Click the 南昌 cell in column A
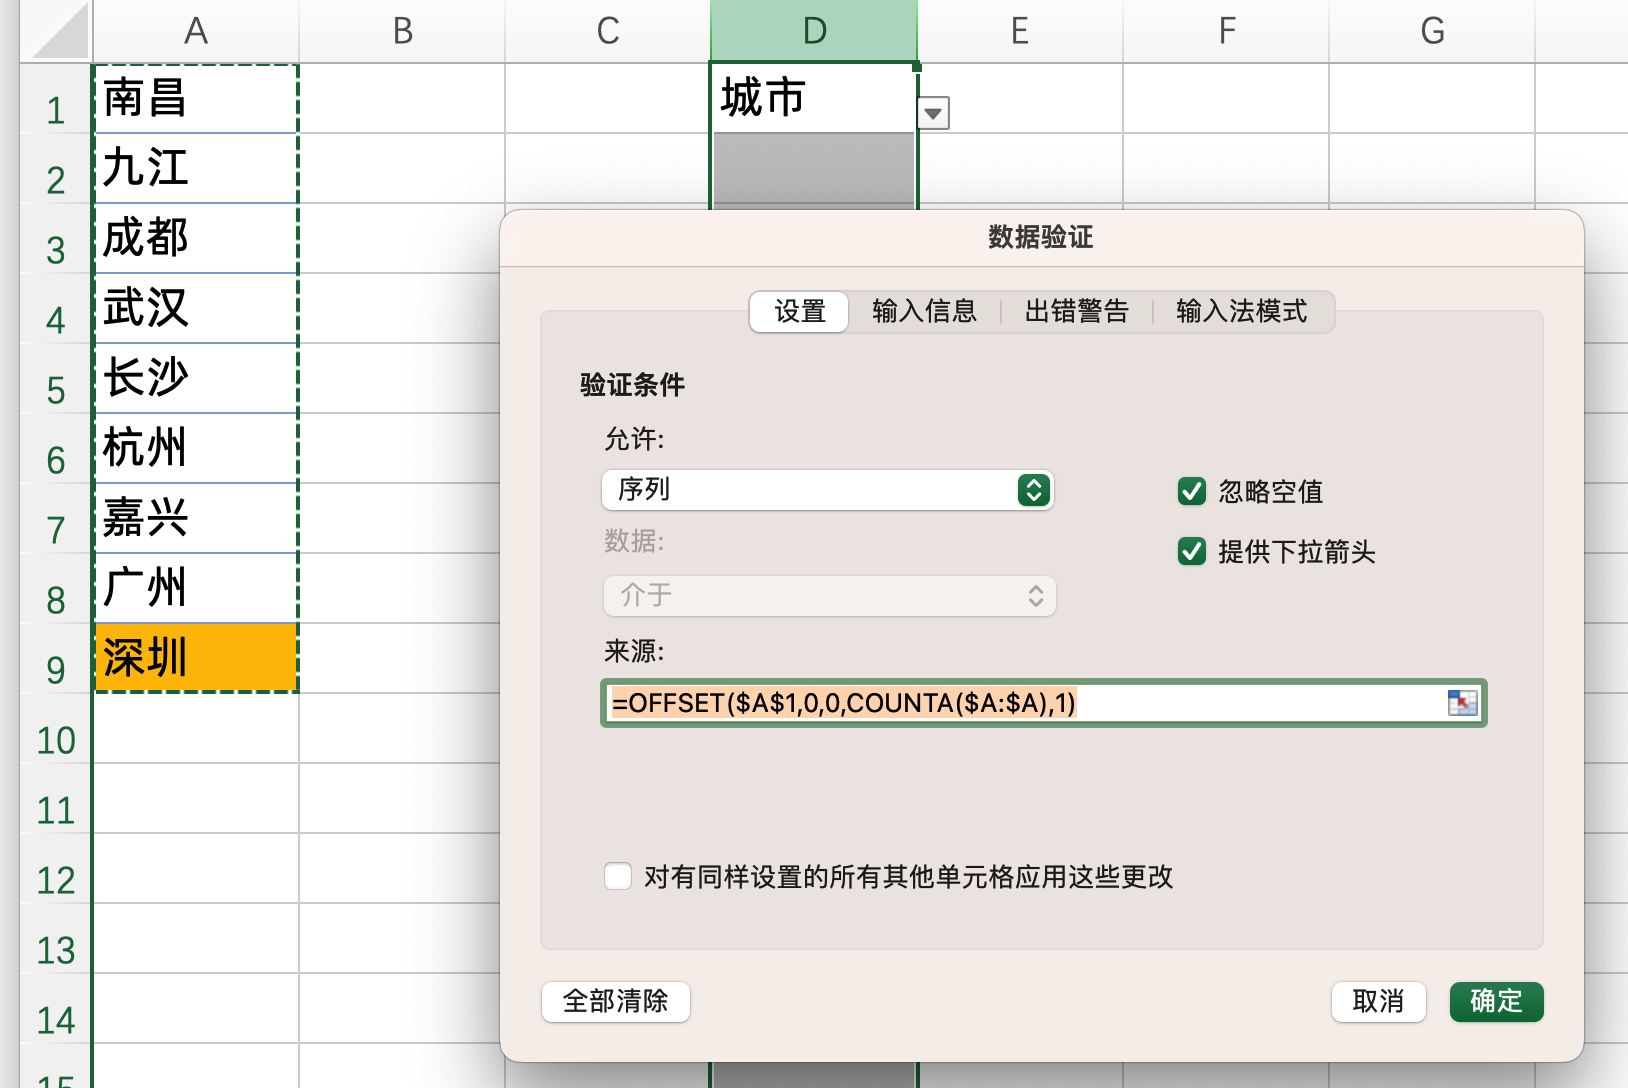The image size is (1628, 1088). 194,99
